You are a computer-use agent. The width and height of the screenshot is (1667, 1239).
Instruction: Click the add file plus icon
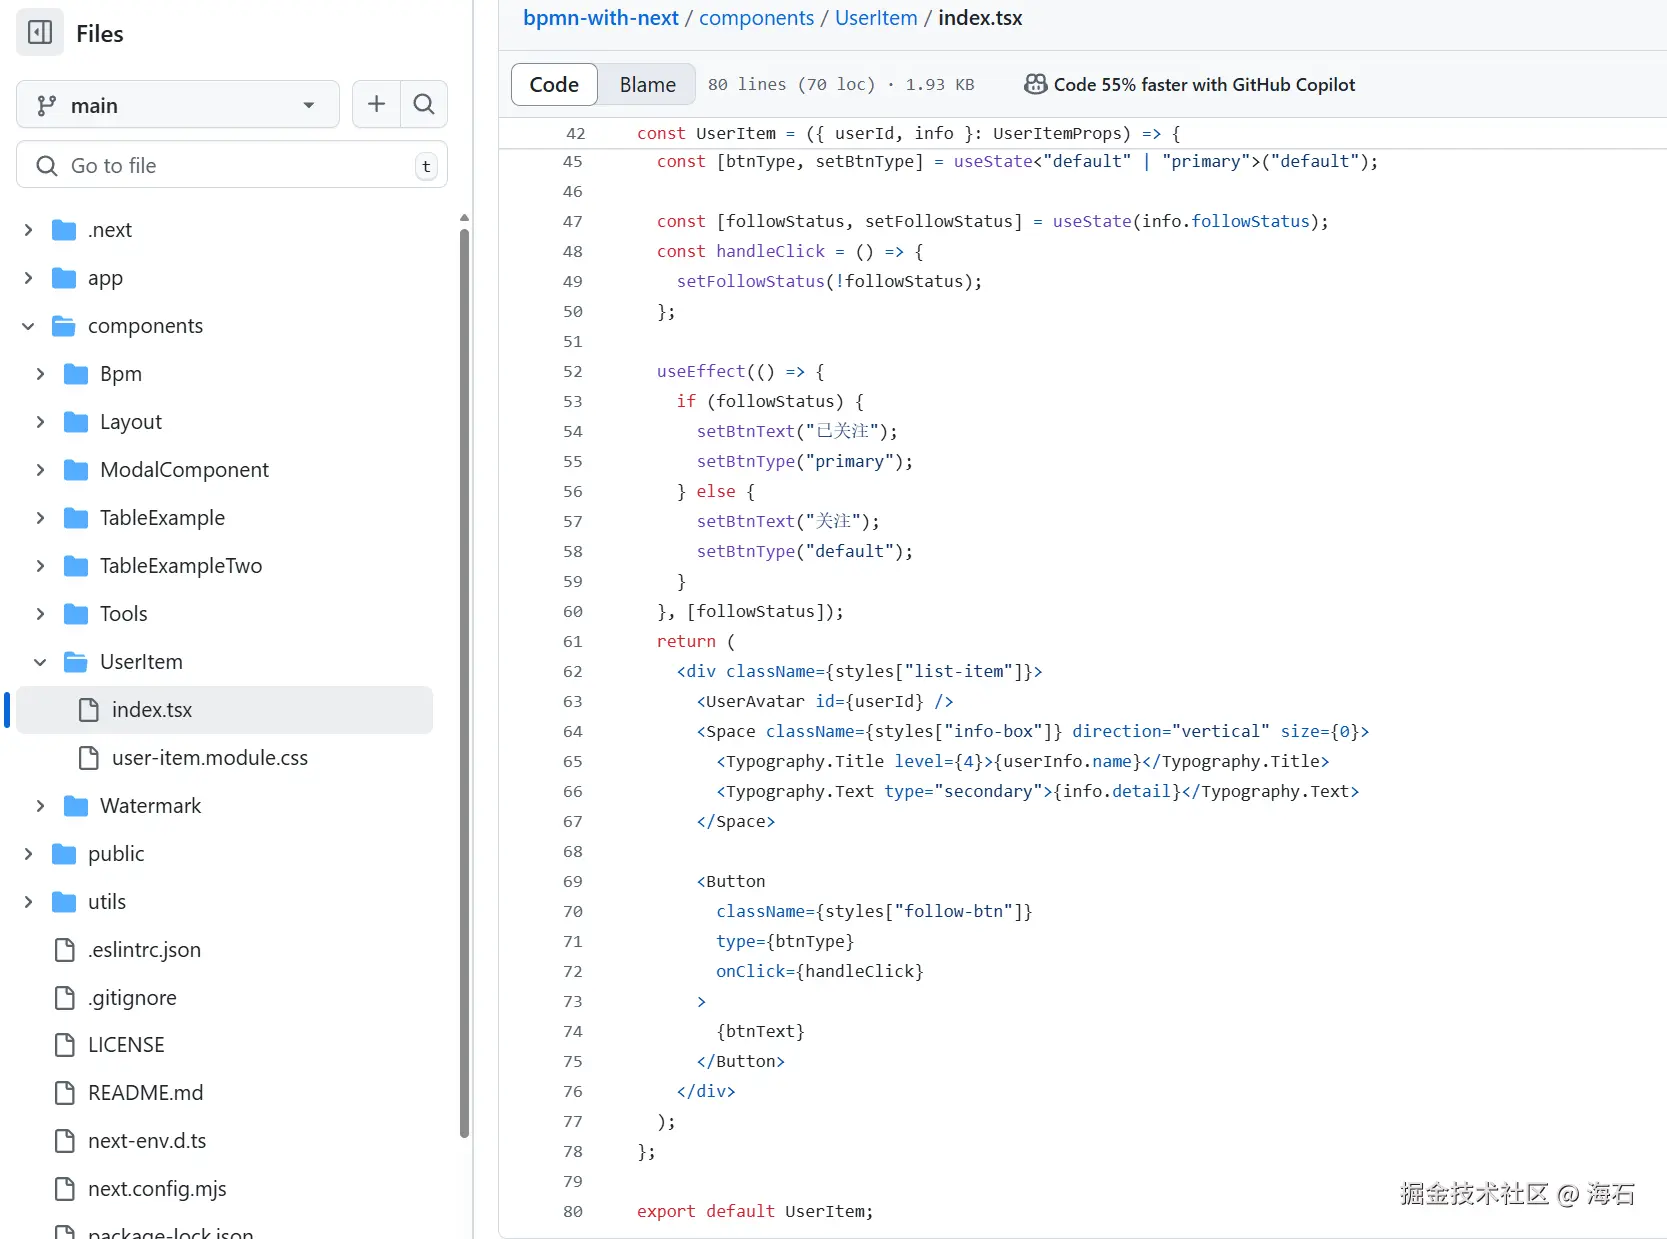[377, 104]
